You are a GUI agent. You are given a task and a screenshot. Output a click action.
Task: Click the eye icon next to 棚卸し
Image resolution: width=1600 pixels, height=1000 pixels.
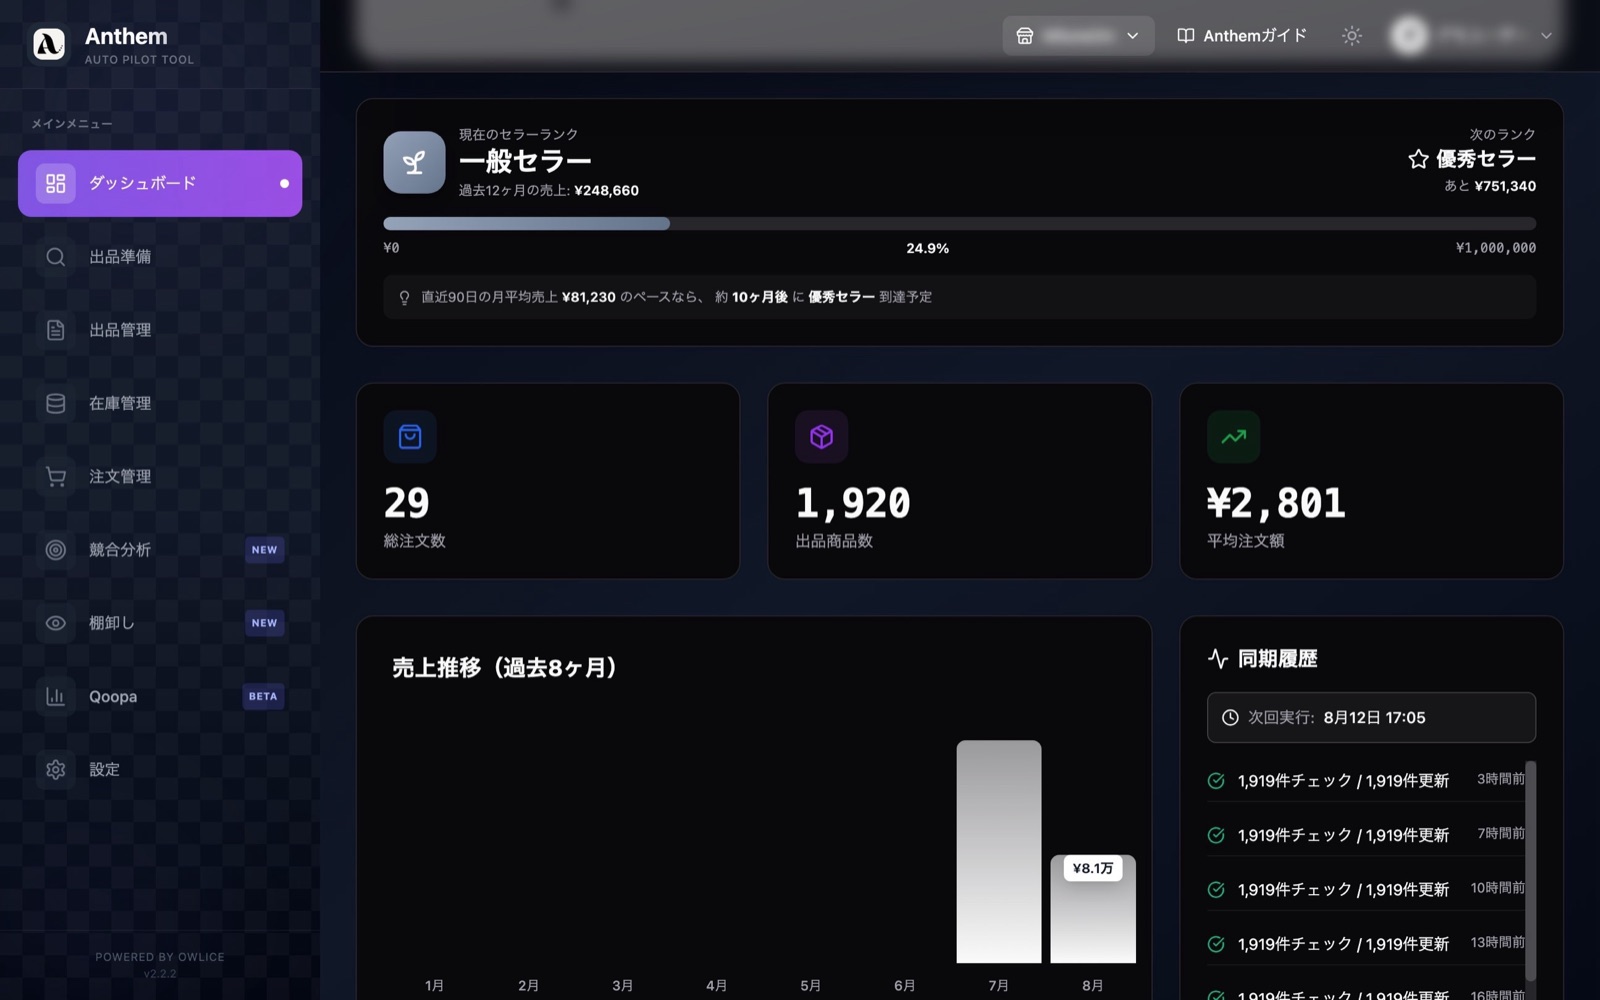coord(56,623)
